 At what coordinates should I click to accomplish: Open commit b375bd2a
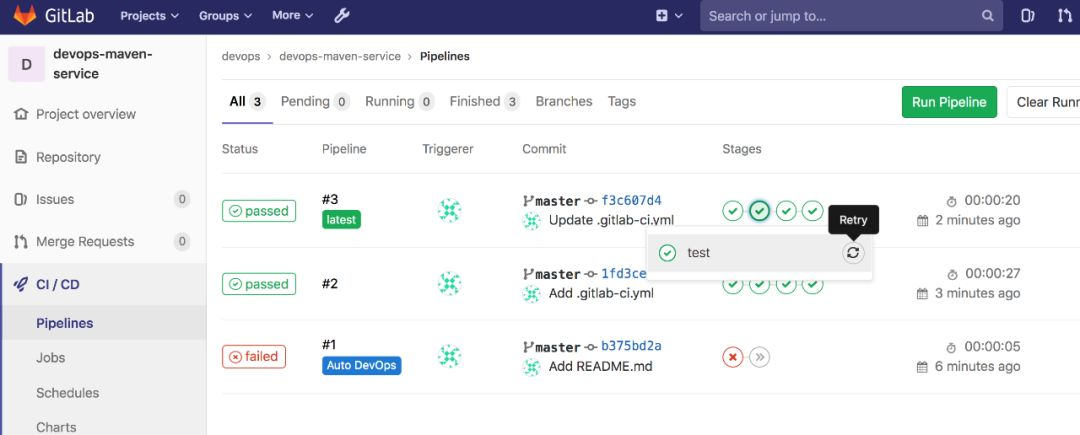(631, 346)
